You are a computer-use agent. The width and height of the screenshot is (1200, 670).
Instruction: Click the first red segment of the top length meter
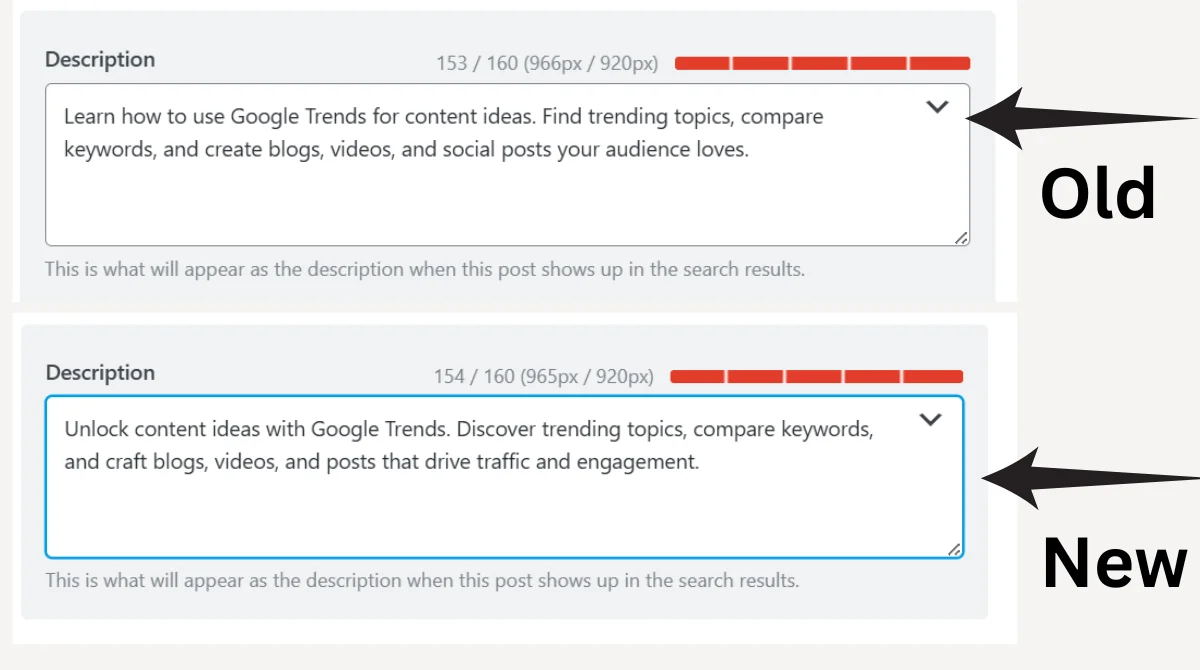pyautogui.click(x=701, y=62)
